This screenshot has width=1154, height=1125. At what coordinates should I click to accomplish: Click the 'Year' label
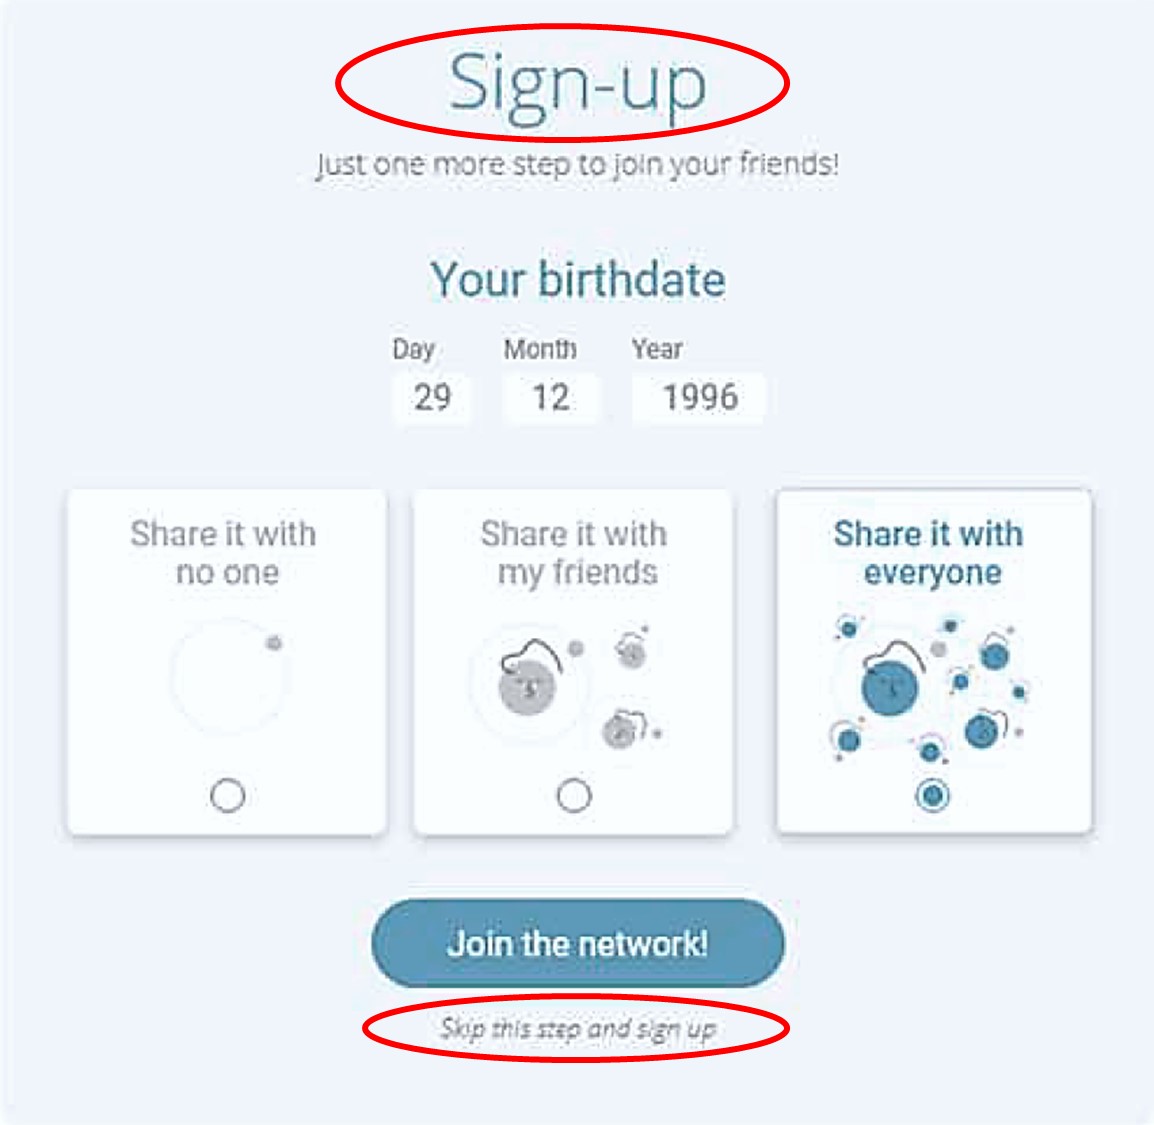pos(657,349)
